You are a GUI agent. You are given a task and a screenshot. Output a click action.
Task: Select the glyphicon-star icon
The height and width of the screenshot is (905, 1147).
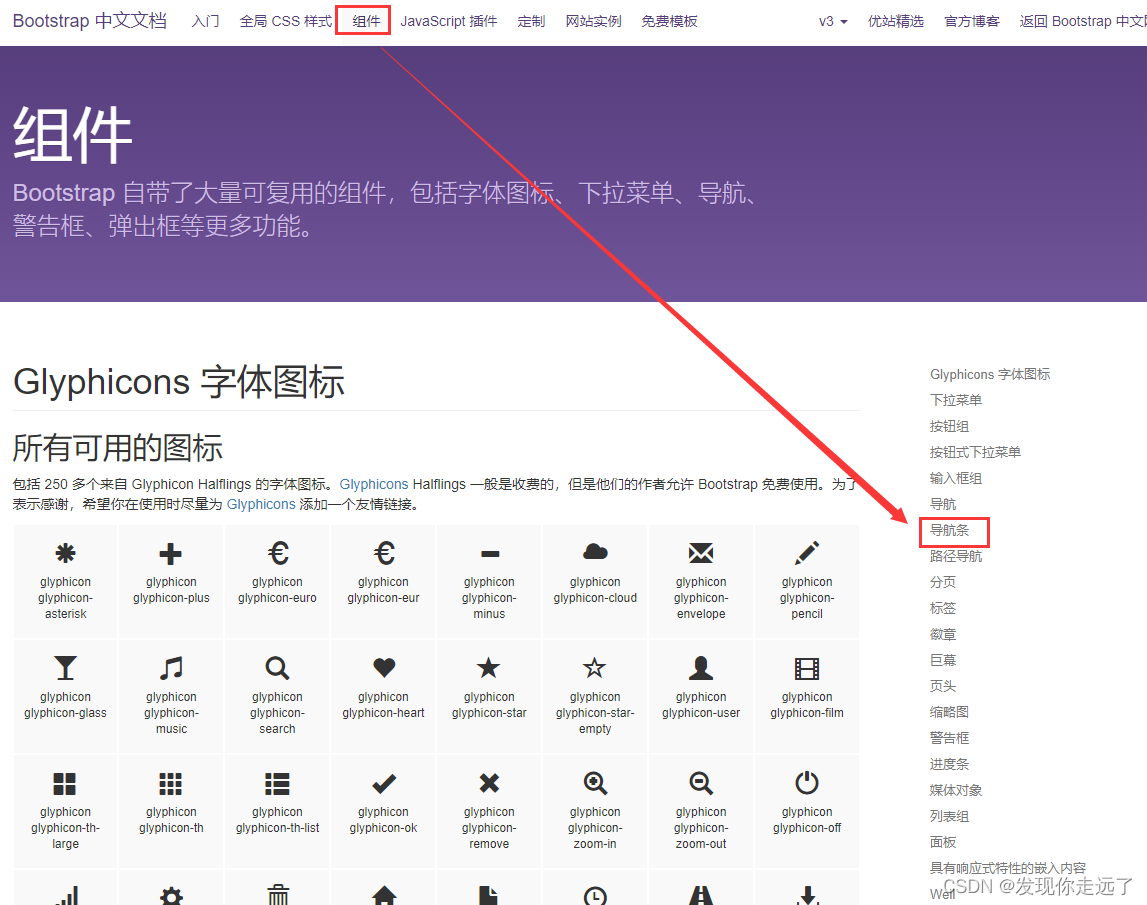click(488, 668)
